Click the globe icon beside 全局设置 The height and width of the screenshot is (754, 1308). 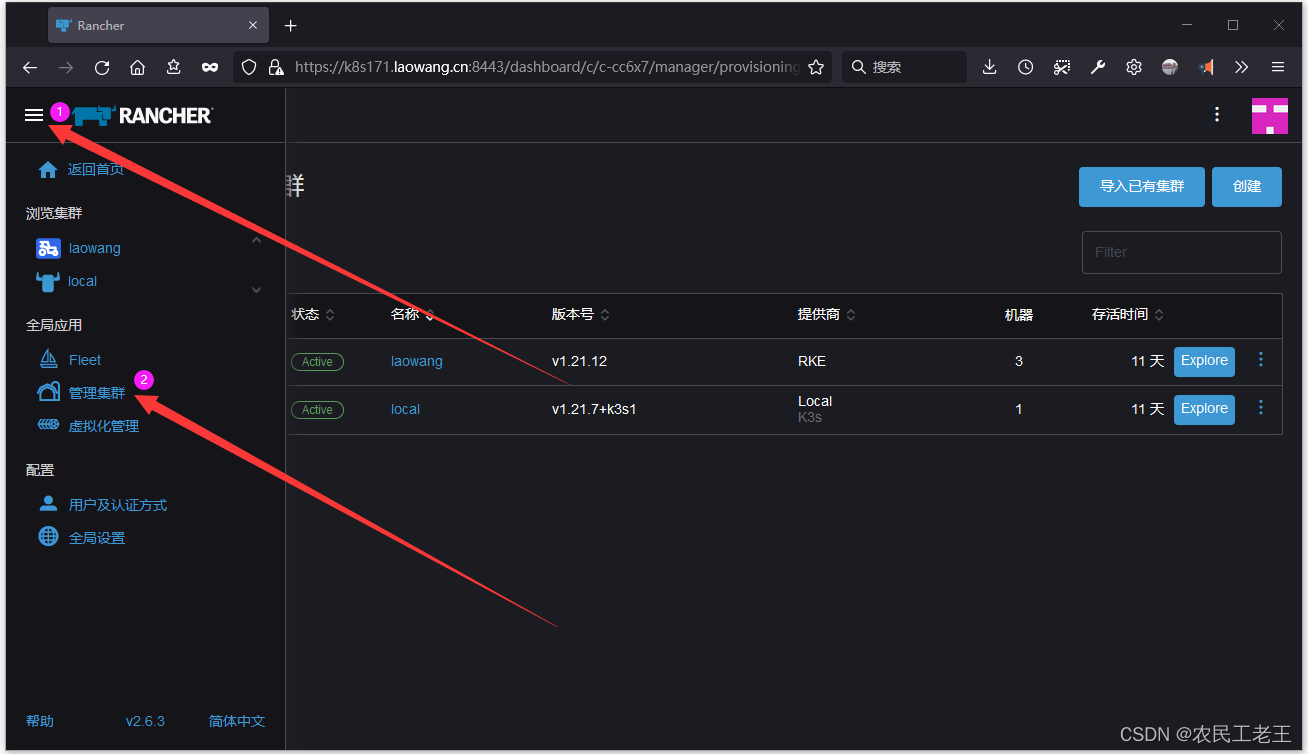(x=48, y=536)
